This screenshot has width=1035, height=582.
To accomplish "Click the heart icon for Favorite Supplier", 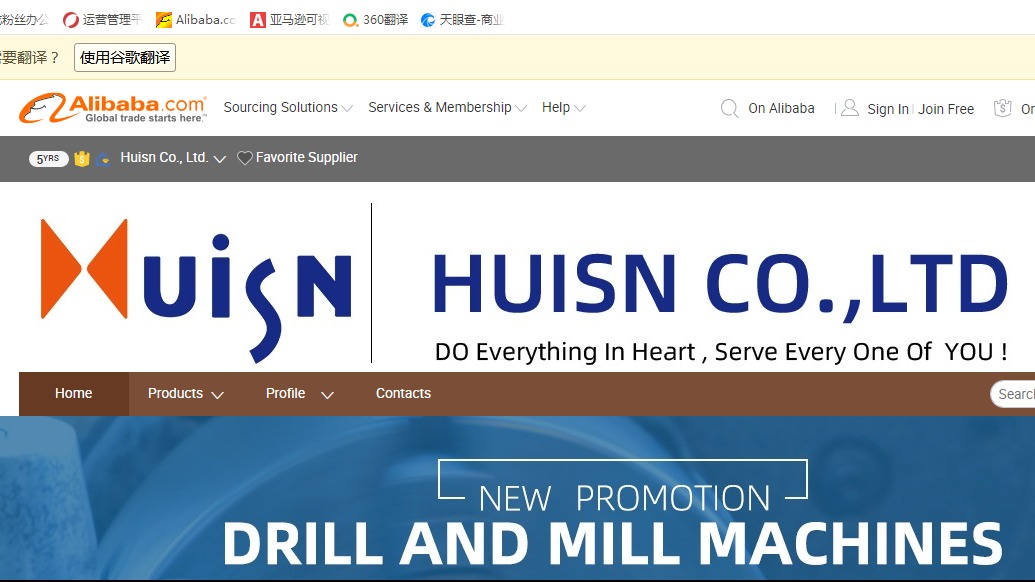I will pos(244,158).
